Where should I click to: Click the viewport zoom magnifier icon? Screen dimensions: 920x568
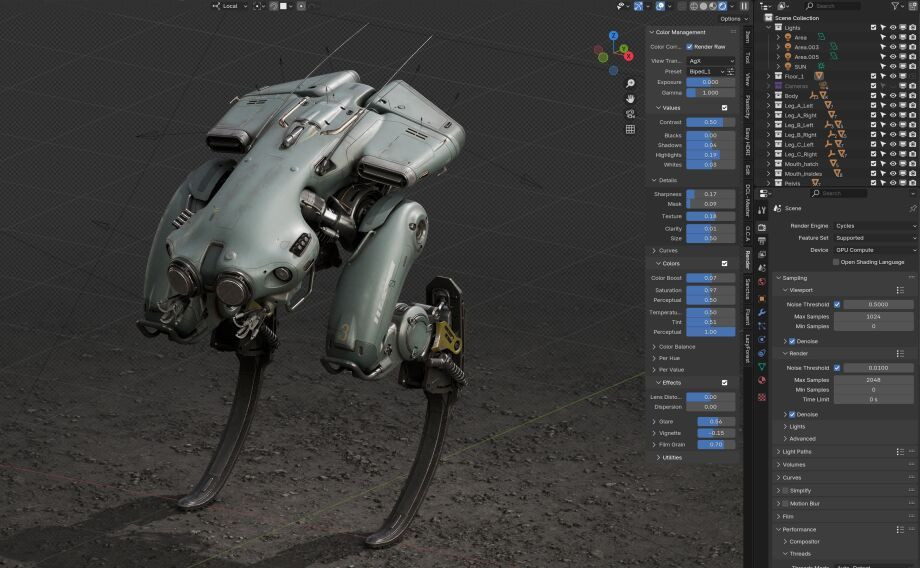pos(630,83)
